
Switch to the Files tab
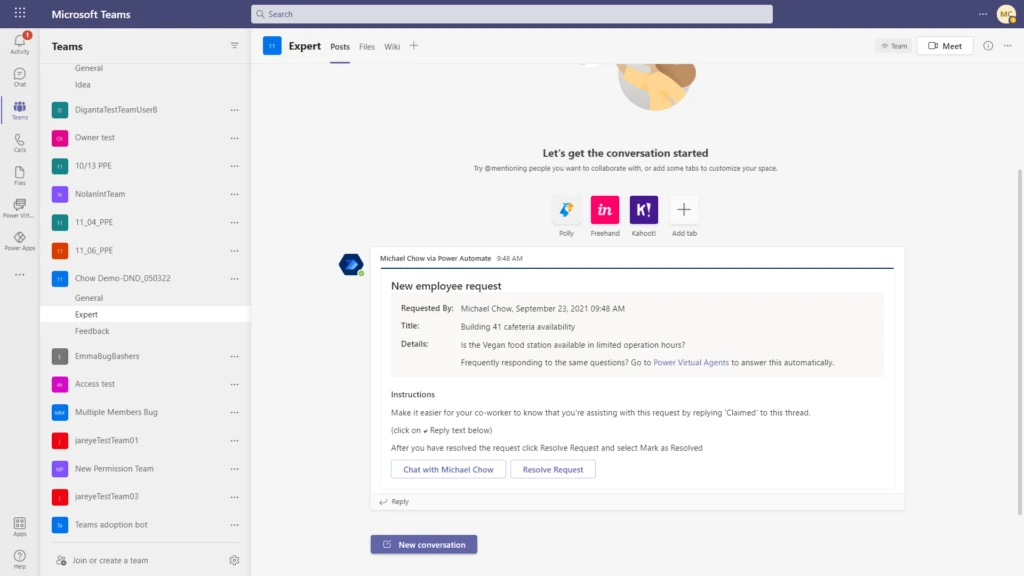click(x=366, y=46)
